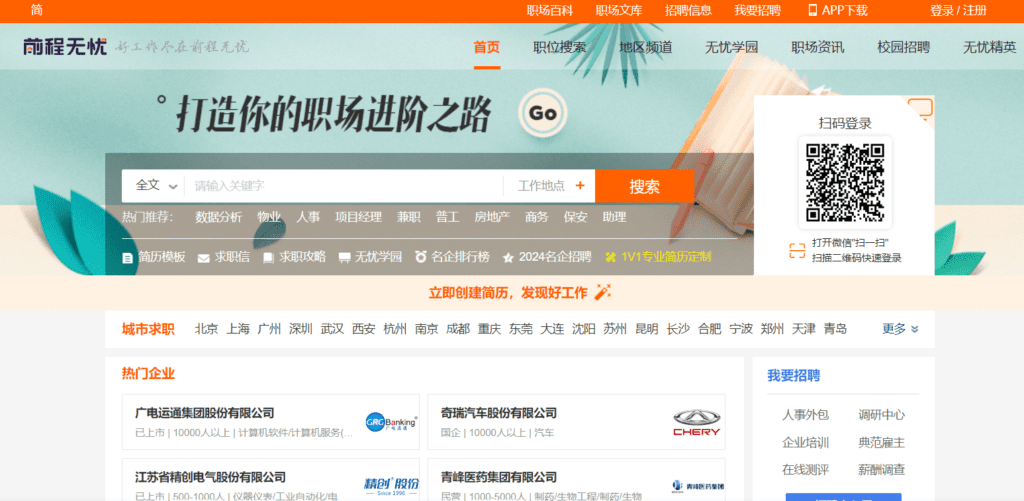Switch to 简 simplified language option

(37, 10)
